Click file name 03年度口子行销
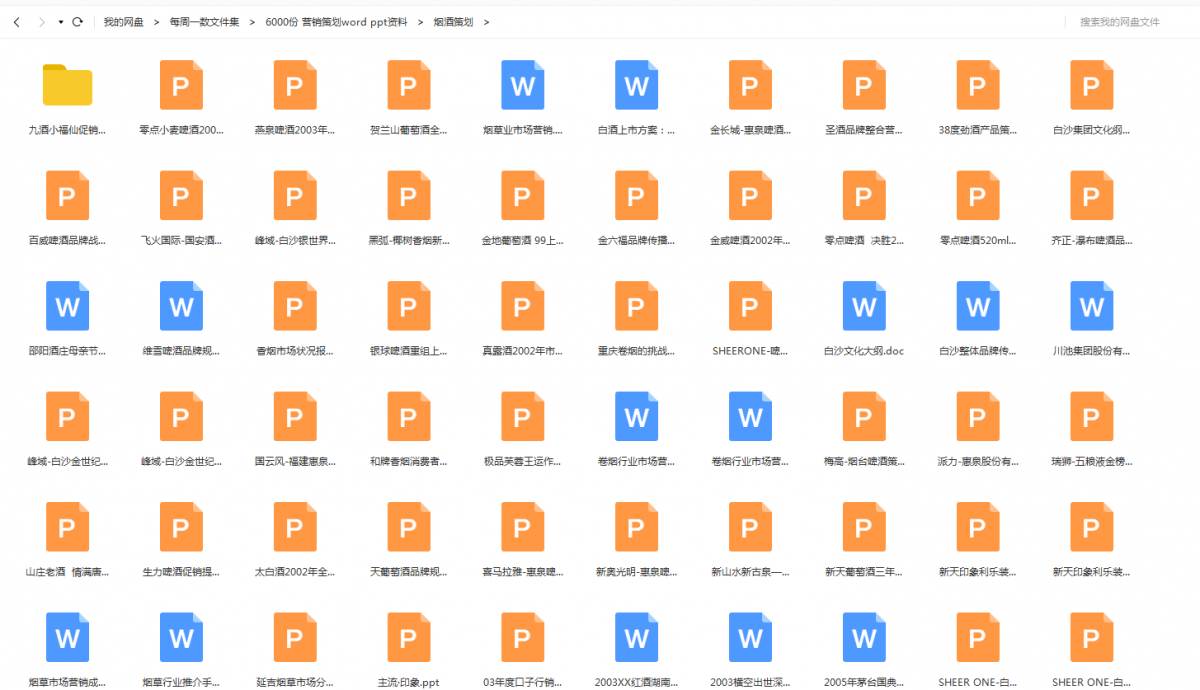Viewport: 1200px width, 690px height. point(523,682)
